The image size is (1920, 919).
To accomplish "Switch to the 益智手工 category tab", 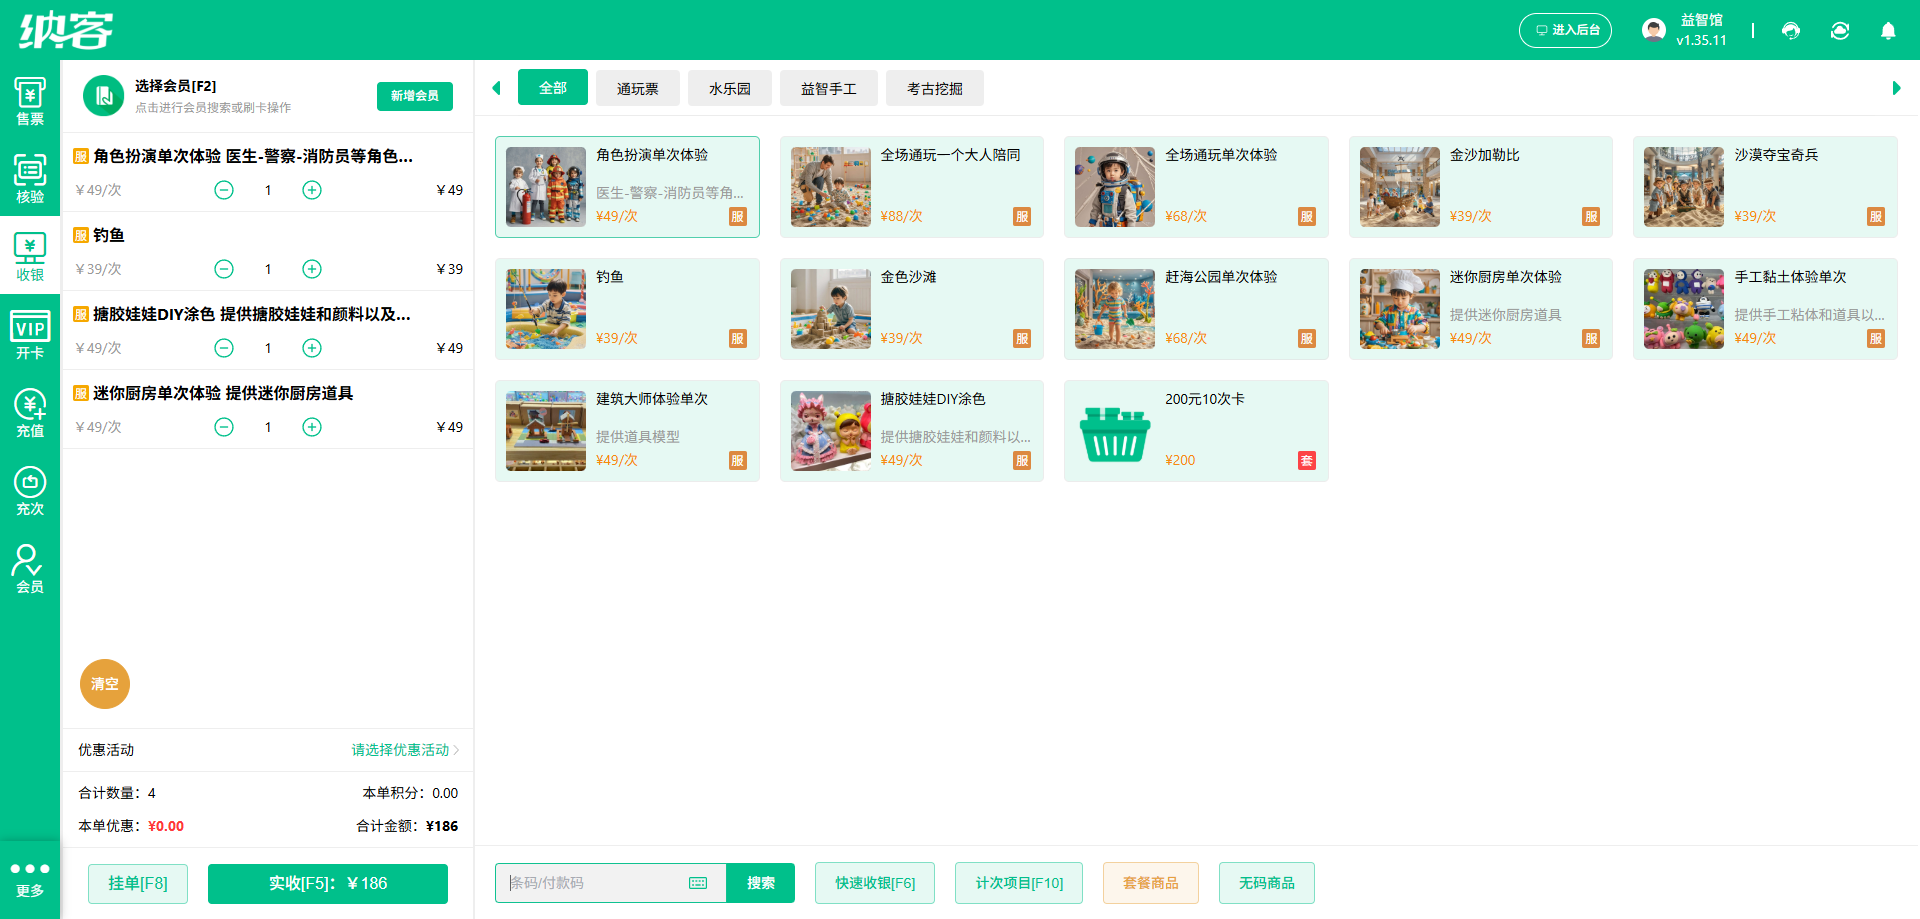I will pyautogui.click(x=829, y=88).
